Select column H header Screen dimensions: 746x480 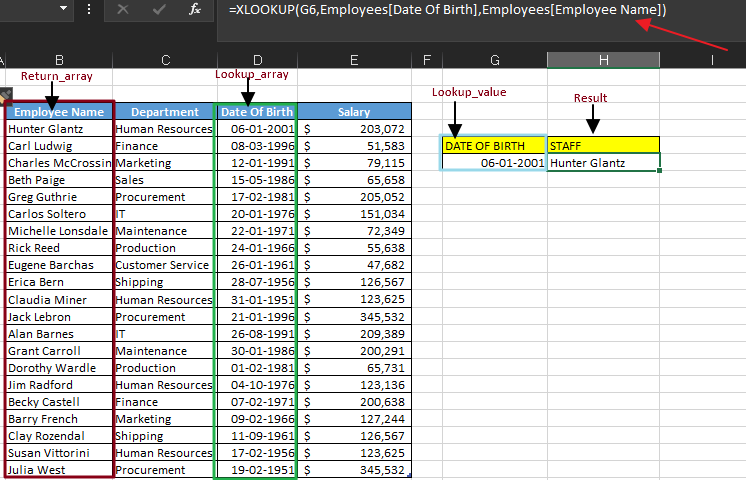coord(603,60)
